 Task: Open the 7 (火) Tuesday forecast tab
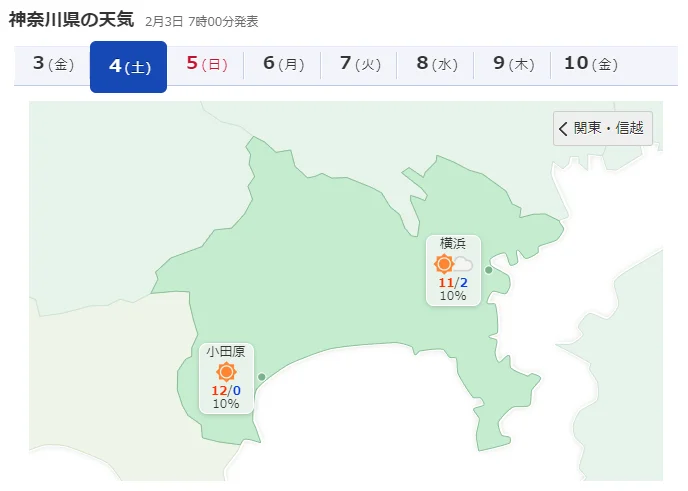point(359,65)
